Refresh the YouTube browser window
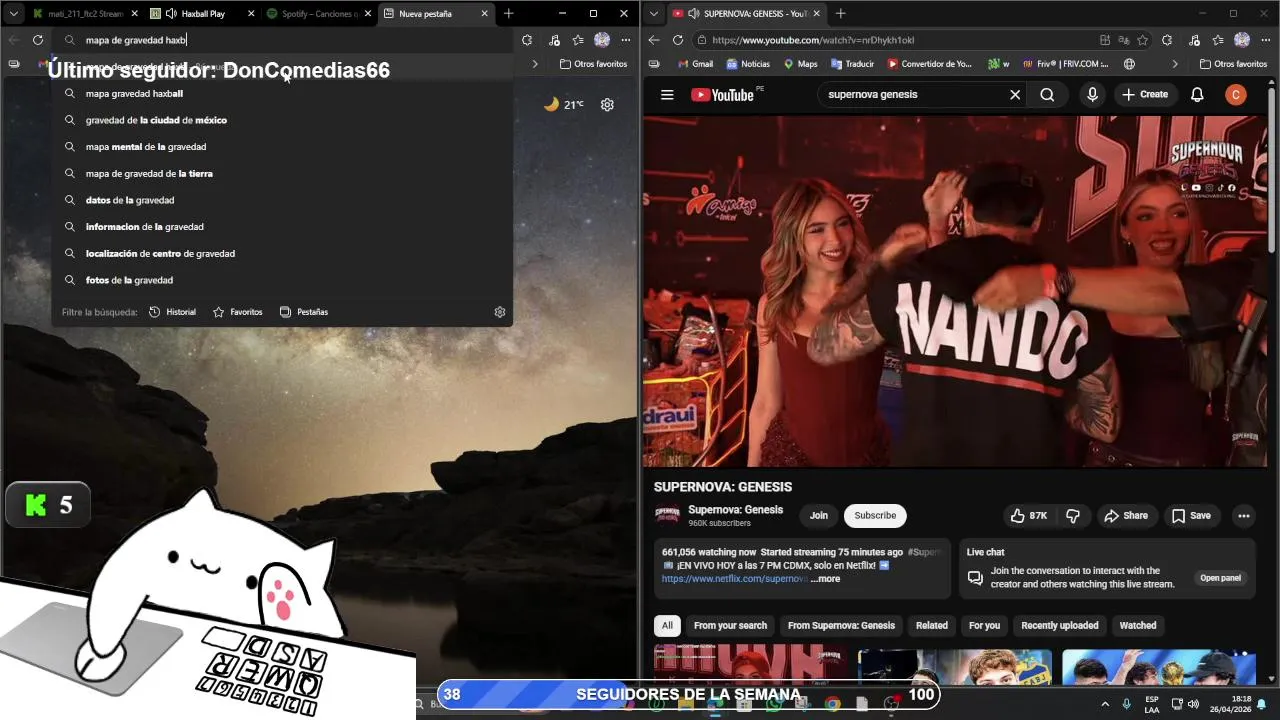The width and height of the screenshot is (1280, 720). [x=678, y=40]
